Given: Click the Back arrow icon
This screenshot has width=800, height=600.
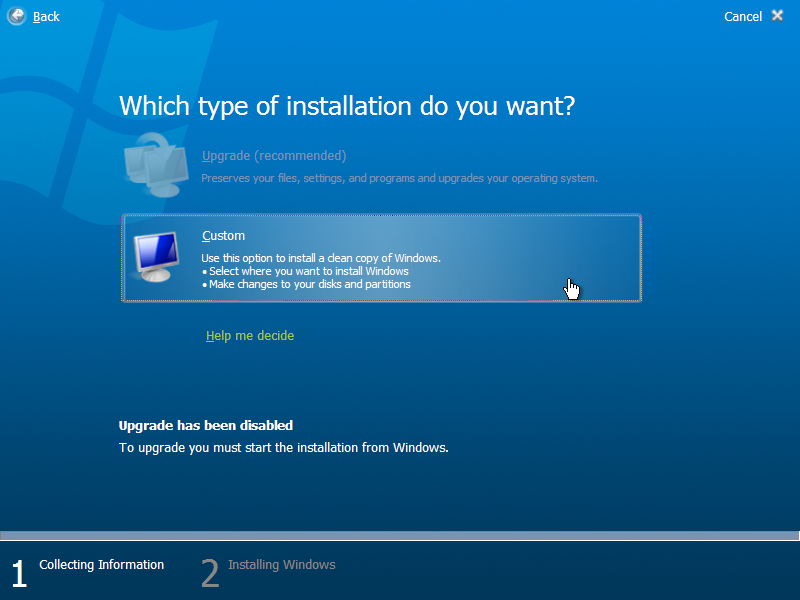Looking at the screenshot, I should click(x=16, y=16).
